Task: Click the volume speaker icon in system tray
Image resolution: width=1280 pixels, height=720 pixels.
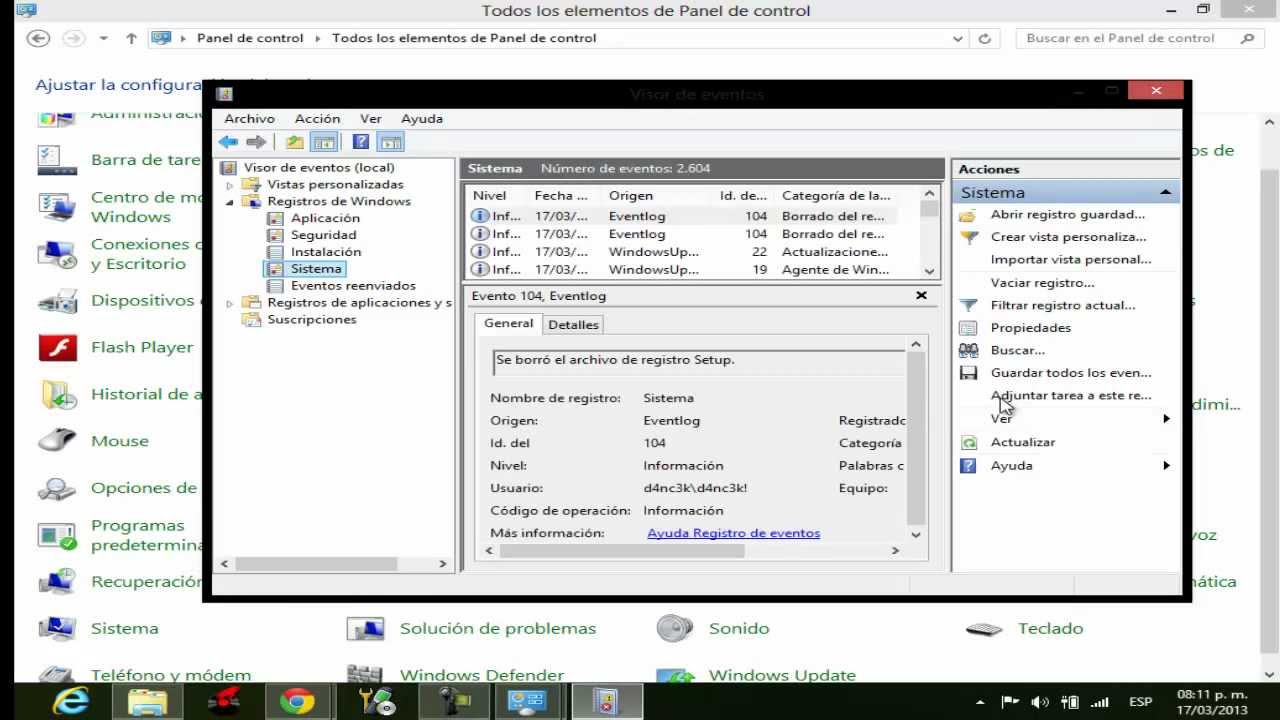Action: [1040, 702]
